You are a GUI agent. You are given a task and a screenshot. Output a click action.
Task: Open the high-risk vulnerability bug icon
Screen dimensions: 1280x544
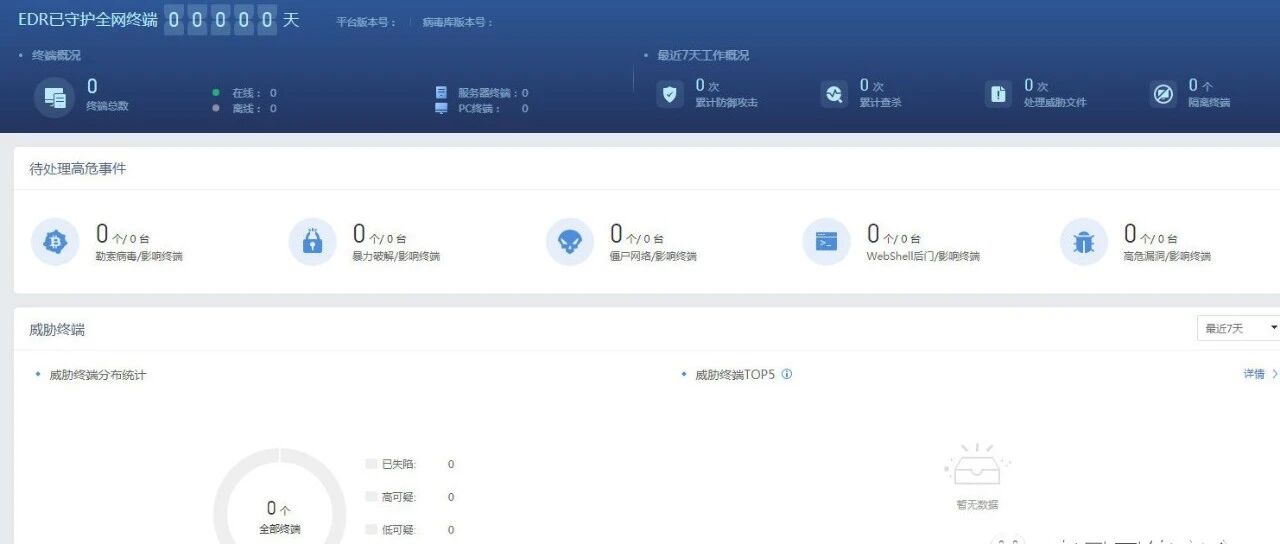(x=1084, y=242)
